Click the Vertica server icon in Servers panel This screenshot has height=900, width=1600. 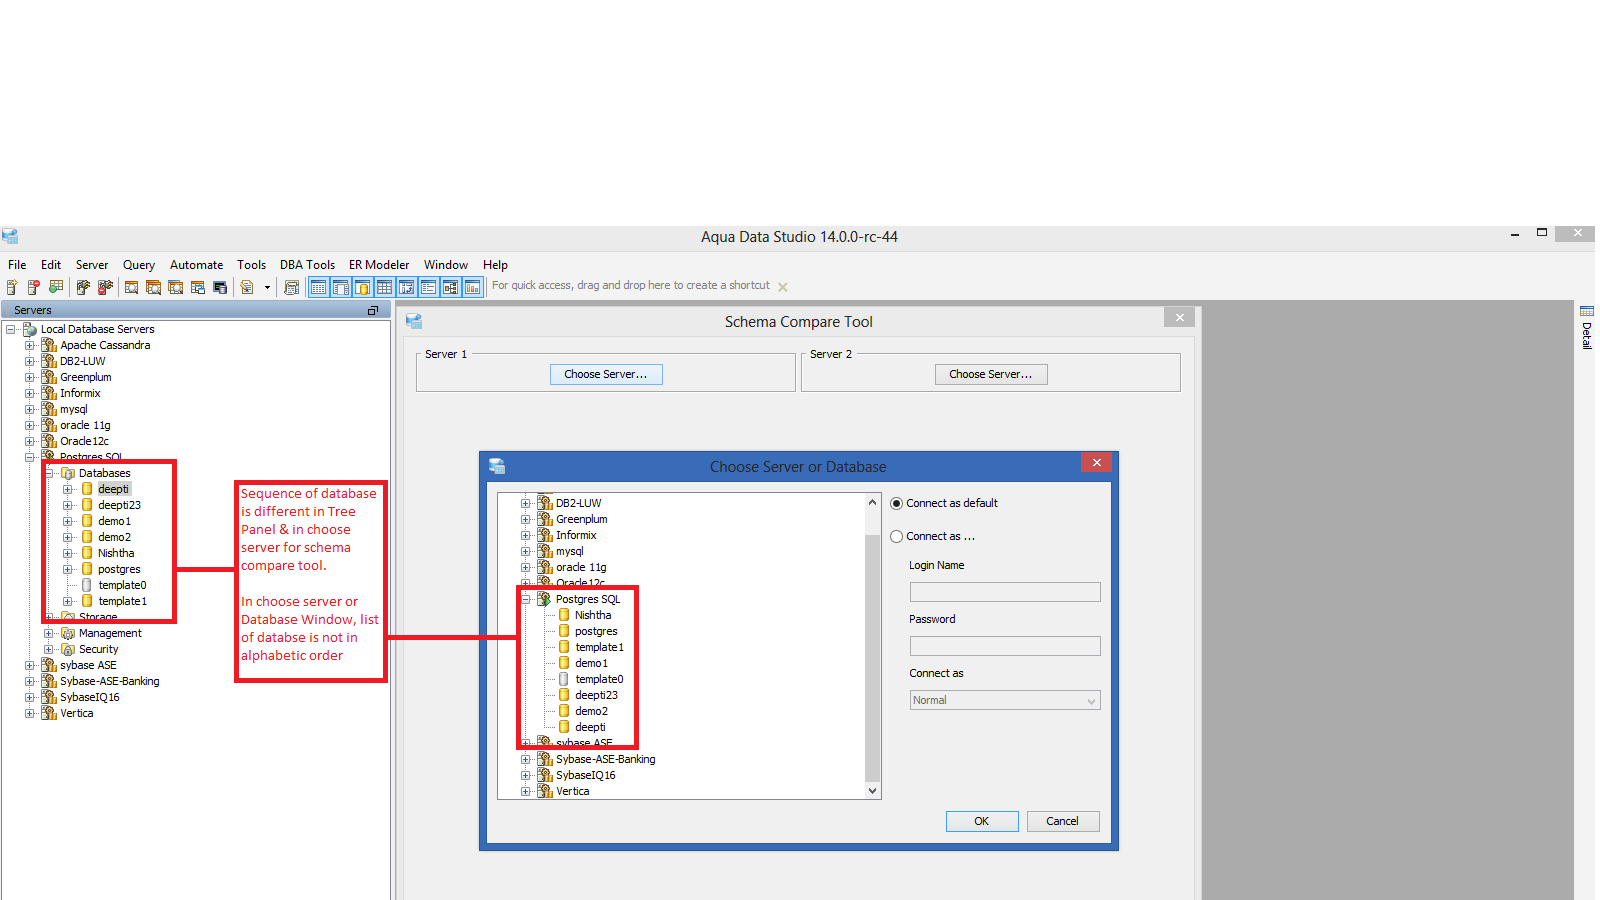(49, 713)
